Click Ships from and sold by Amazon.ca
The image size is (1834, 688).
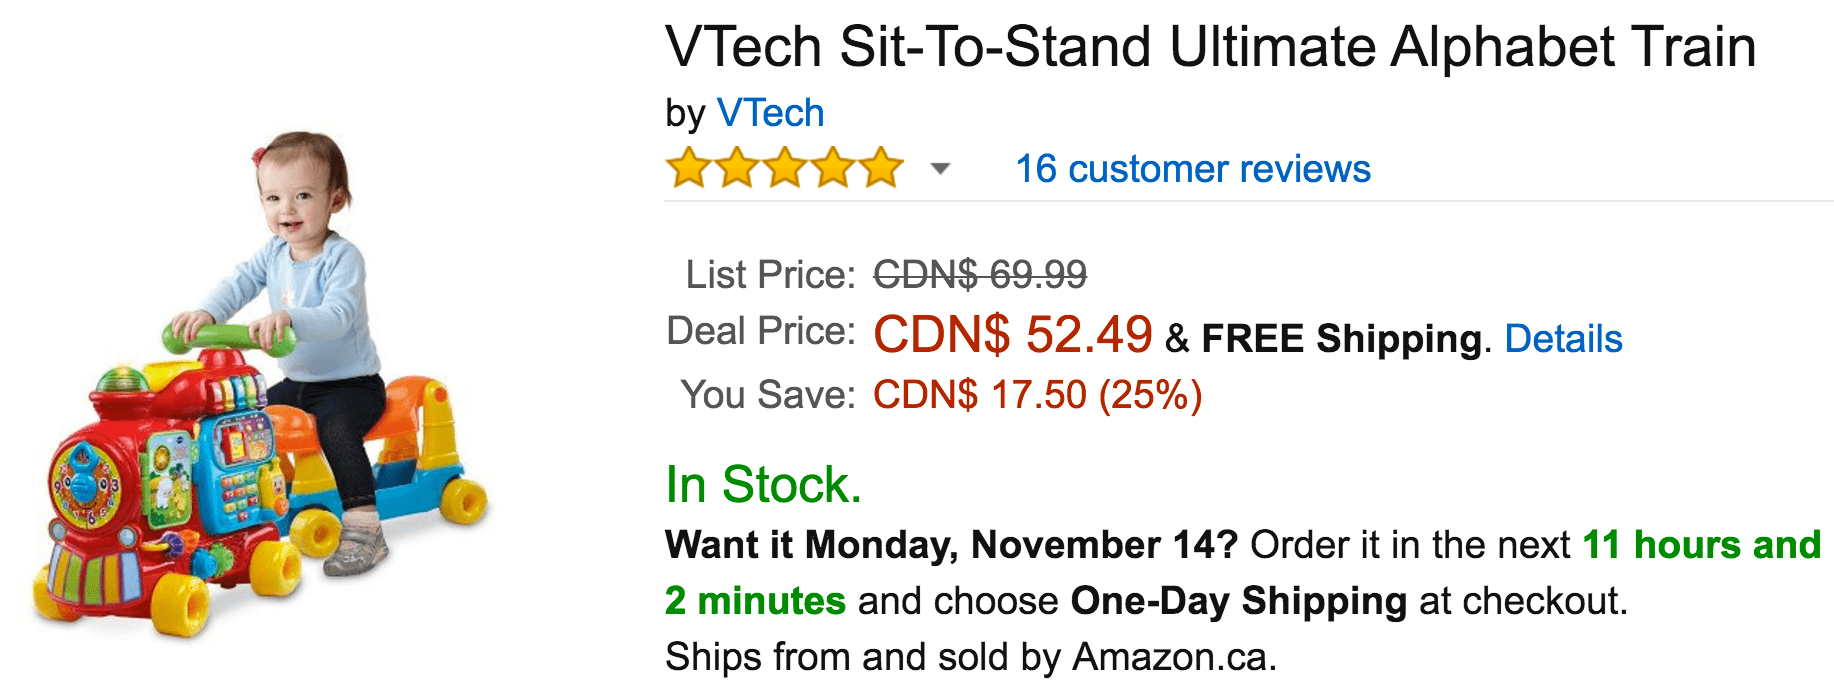point(971,657)
